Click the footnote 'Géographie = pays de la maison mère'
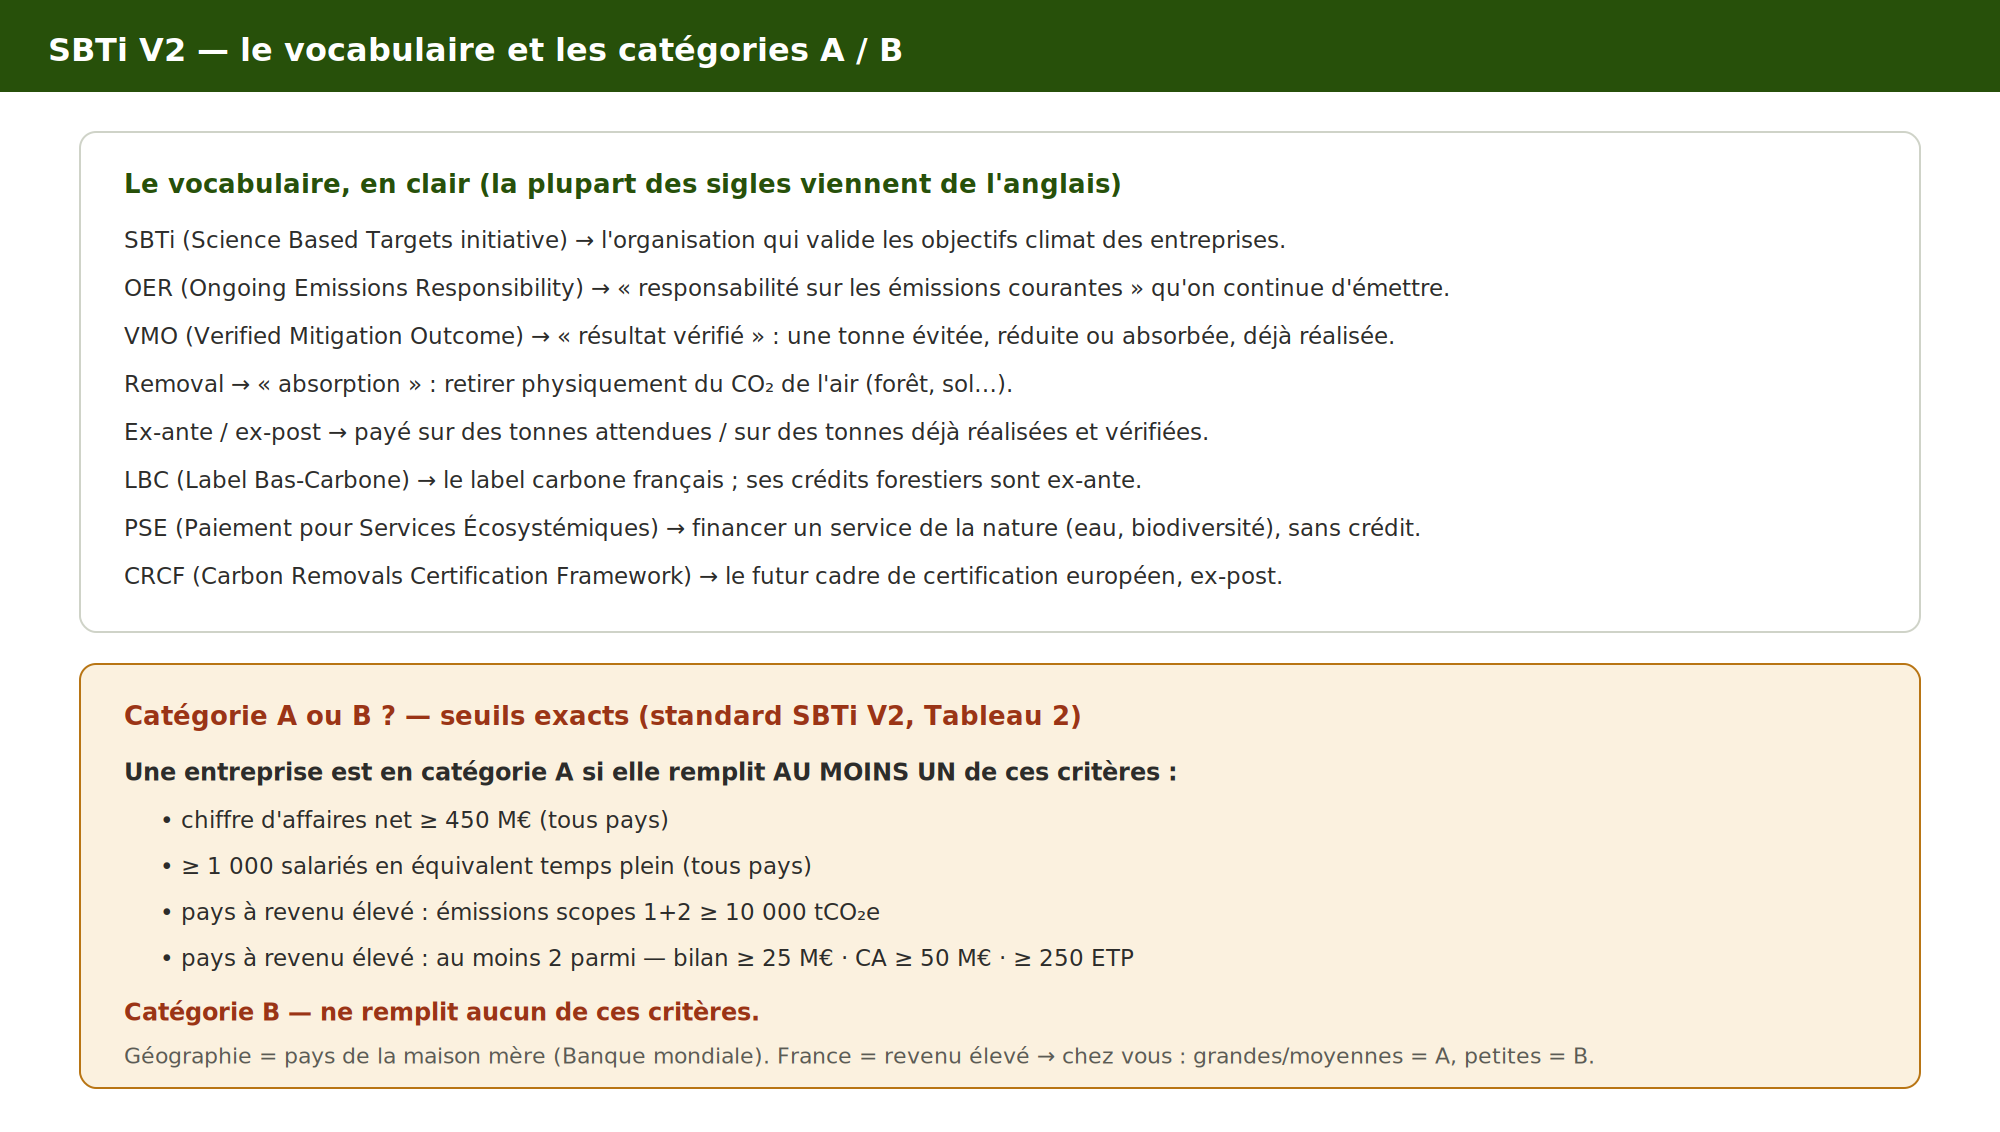Screen dimensions: 2000x1132 click(x=859, y=1056)
